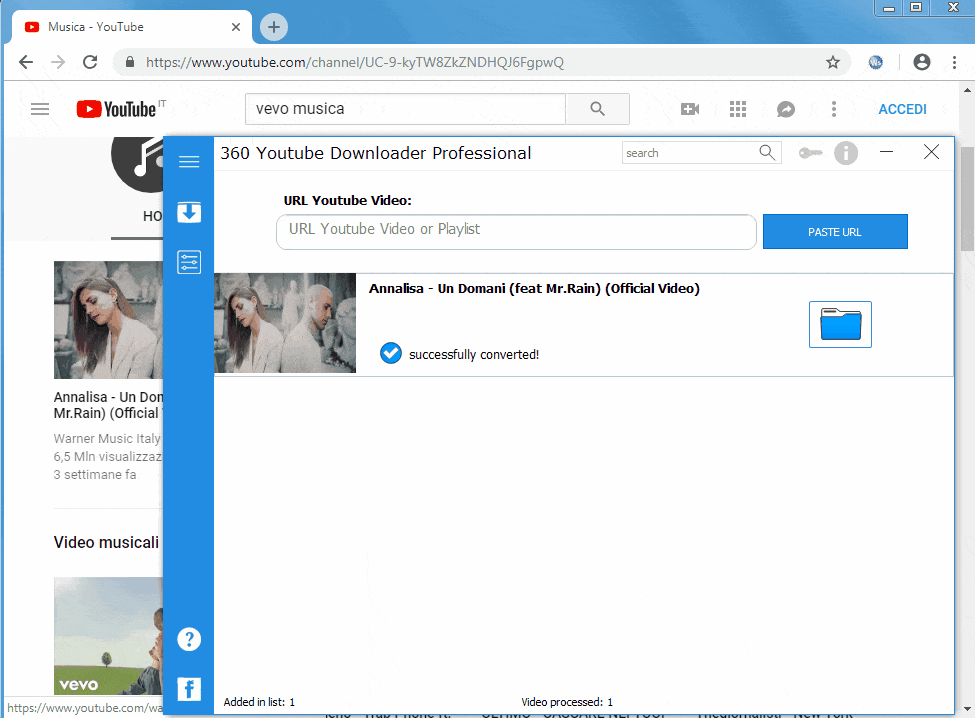Close the 'Musica - YouTube' tab

pyautogui.click(x=236, y=27)
